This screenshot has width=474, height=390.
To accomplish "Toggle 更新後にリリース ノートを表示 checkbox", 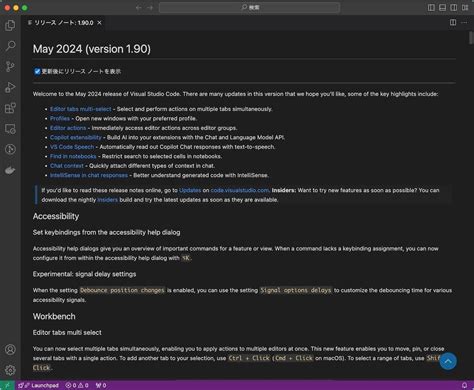I will tap(37, 71).
